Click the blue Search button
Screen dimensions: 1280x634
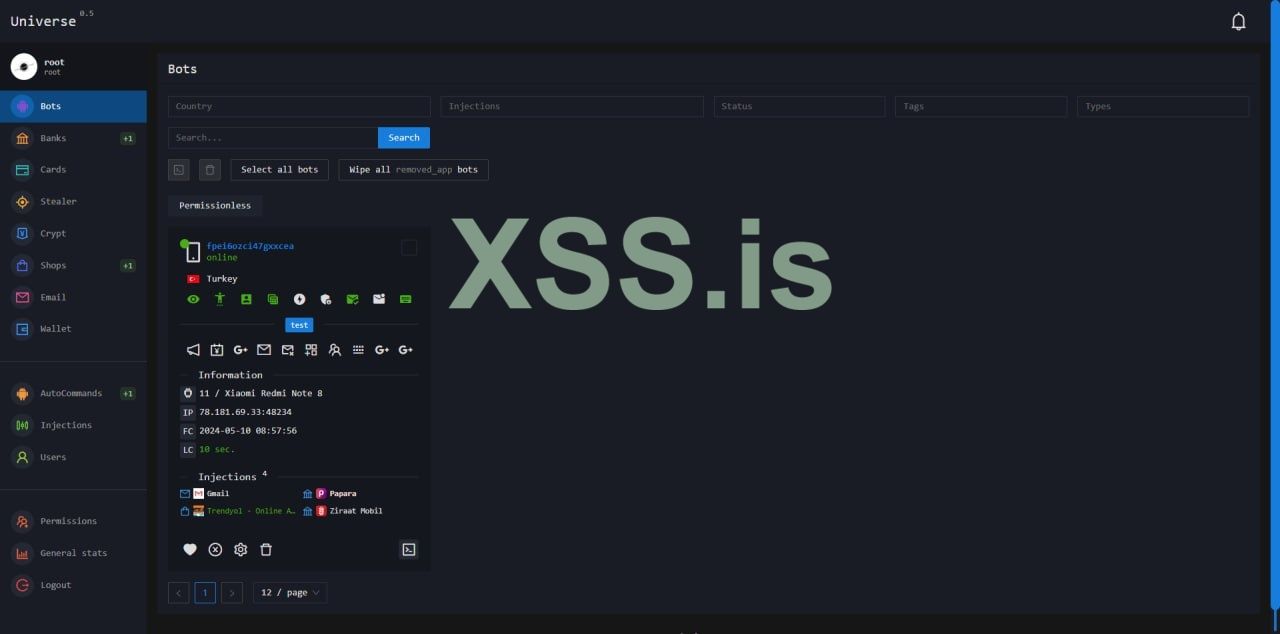point(404,138)
